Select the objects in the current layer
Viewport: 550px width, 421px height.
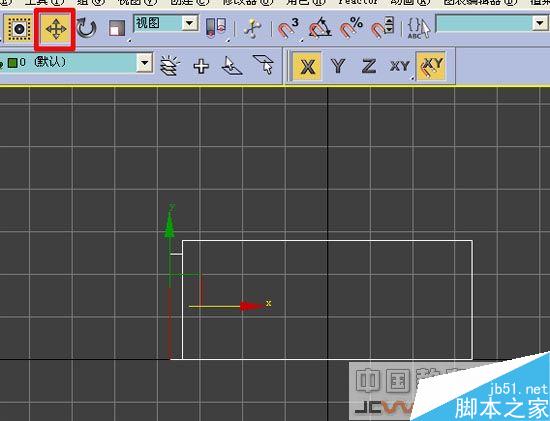point(263,64)
